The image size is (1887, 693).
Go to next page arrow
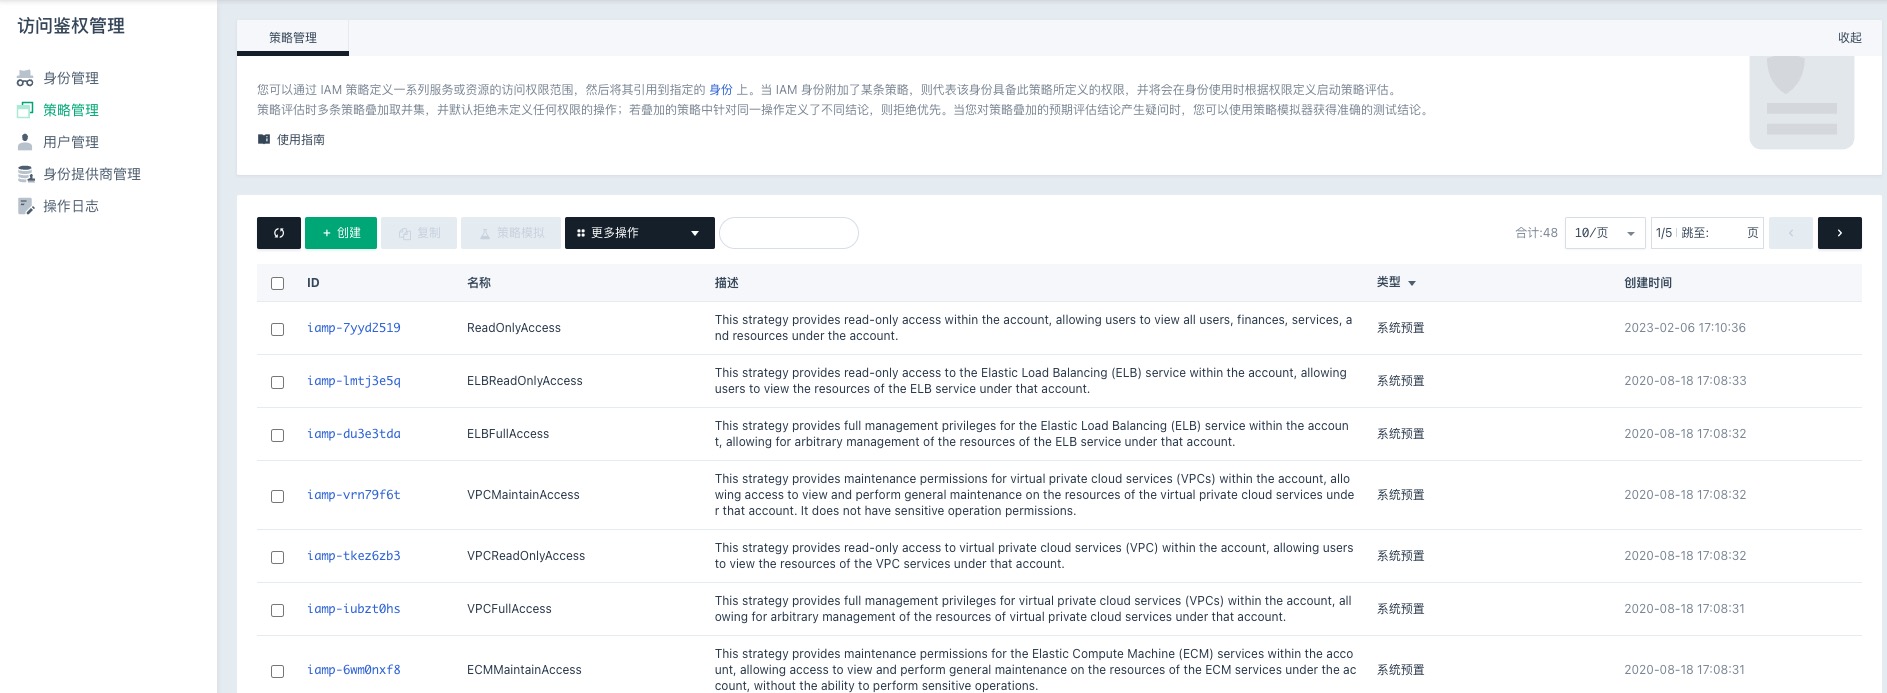pos(1839,233)
